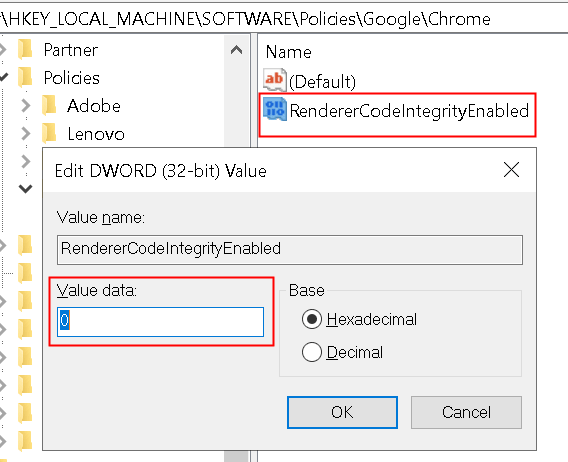Click the registry address bar path
568x462 pixels.
coord(245,19)
